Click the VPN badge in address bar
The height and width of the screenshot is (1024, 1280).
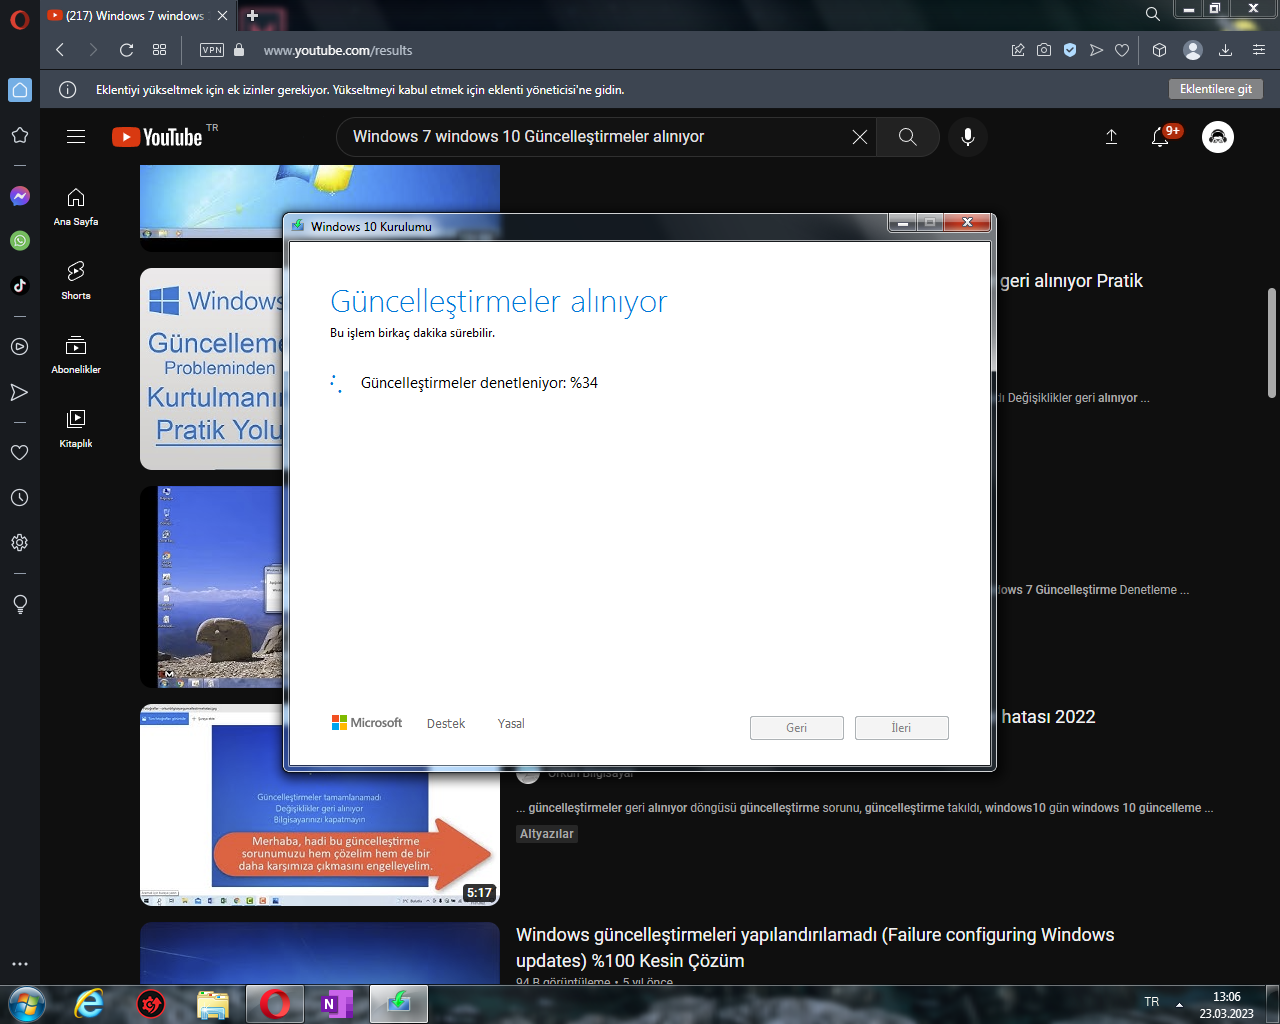(x=212, y=50)
